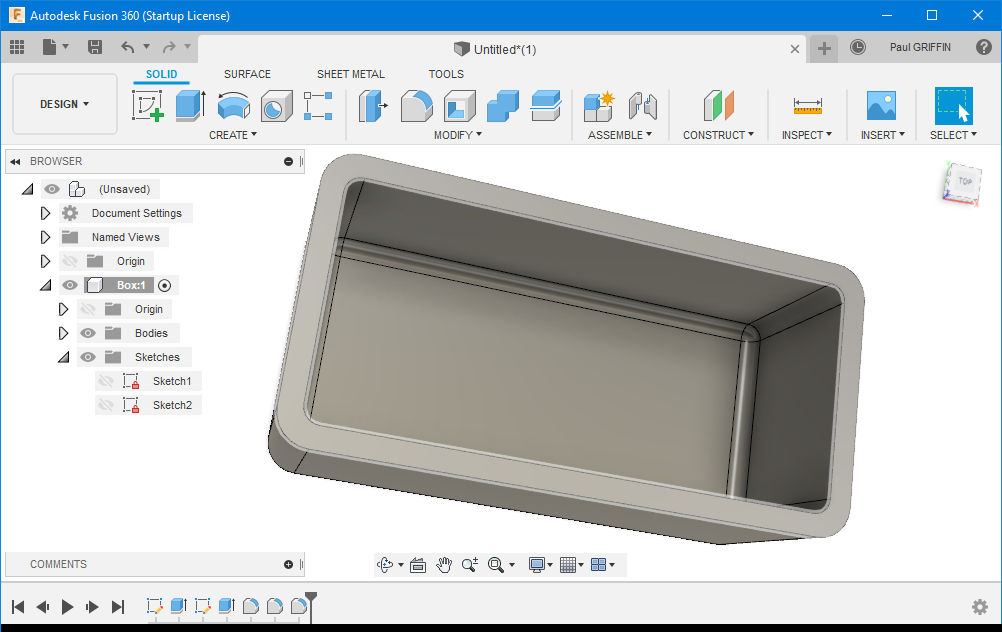This screenshot has height=632, width=1002.
Task: Click the Measure ruler icon
Action: pyautogui.click(x=808, y=105)
